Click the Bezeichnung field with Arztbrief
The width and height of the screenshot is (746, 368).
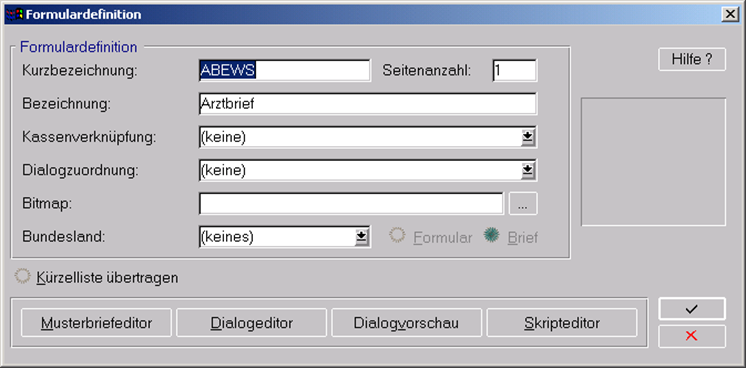pyautogui.click(x=368, y=104)
